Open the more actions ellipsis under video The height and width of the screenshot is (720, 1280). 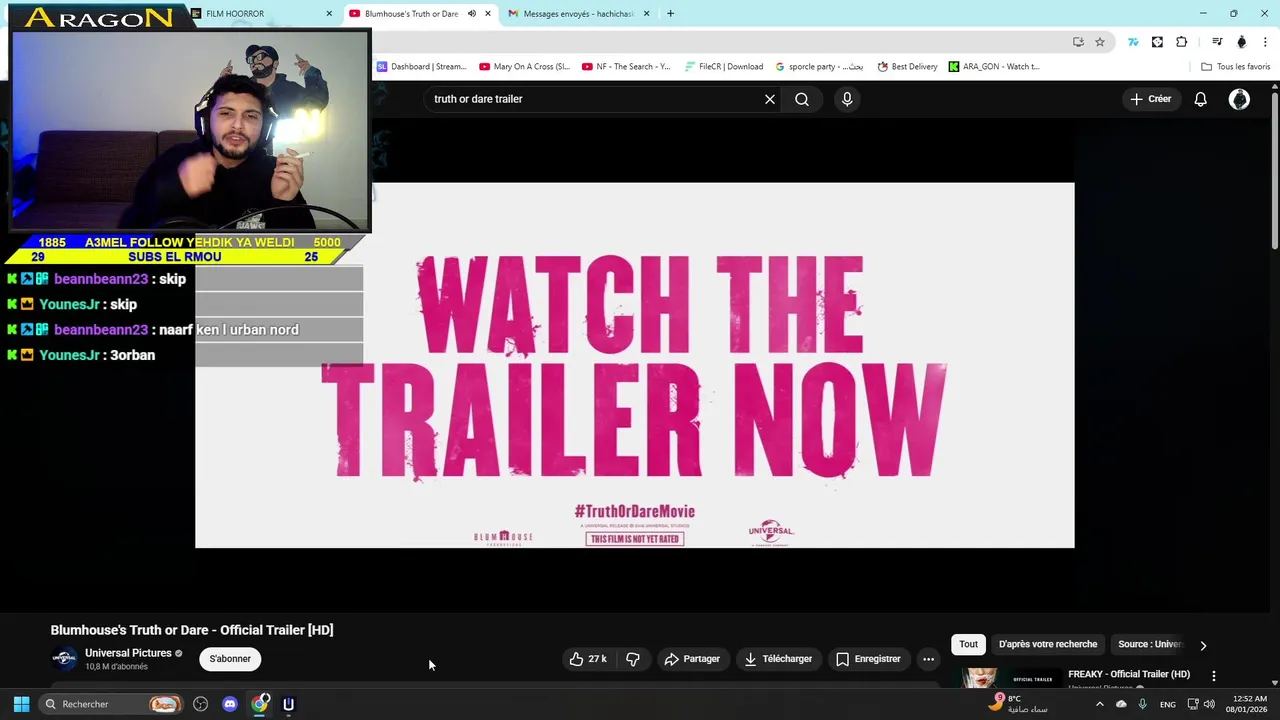coord(928,659)
